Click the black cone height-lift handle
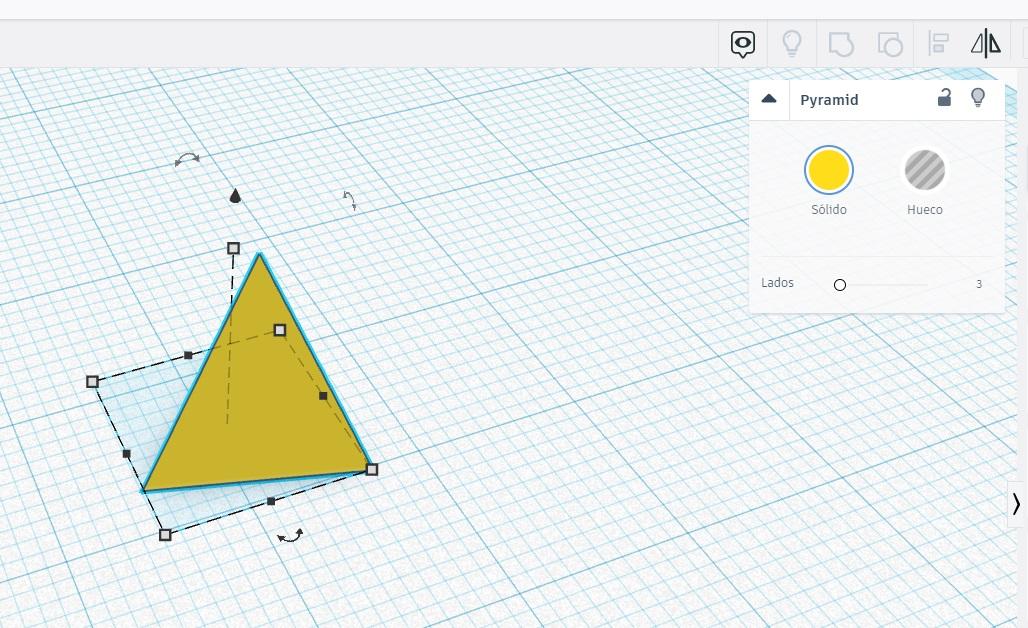Viewport: 1028px width, 628px height. (235, 195)
